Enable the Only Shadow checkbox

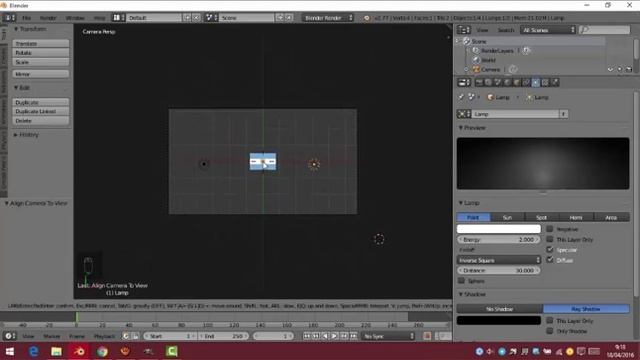coord(550,331)
